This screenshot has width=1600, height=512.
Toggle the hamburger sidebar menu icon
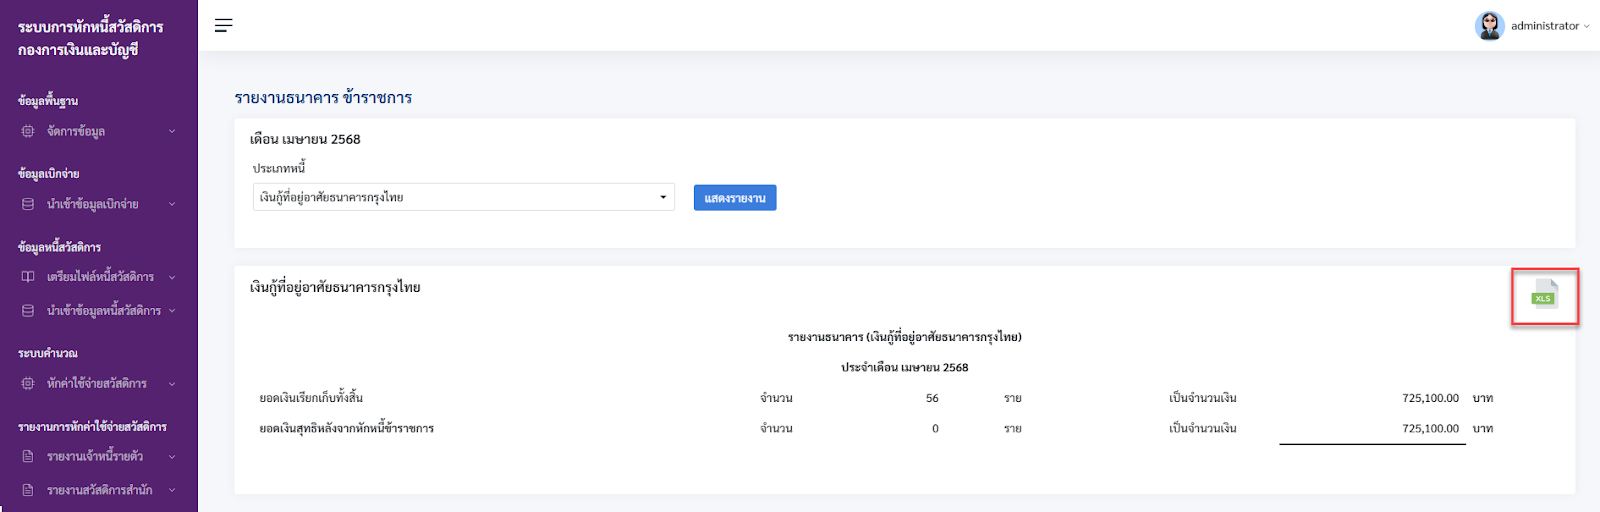(223, 25)
